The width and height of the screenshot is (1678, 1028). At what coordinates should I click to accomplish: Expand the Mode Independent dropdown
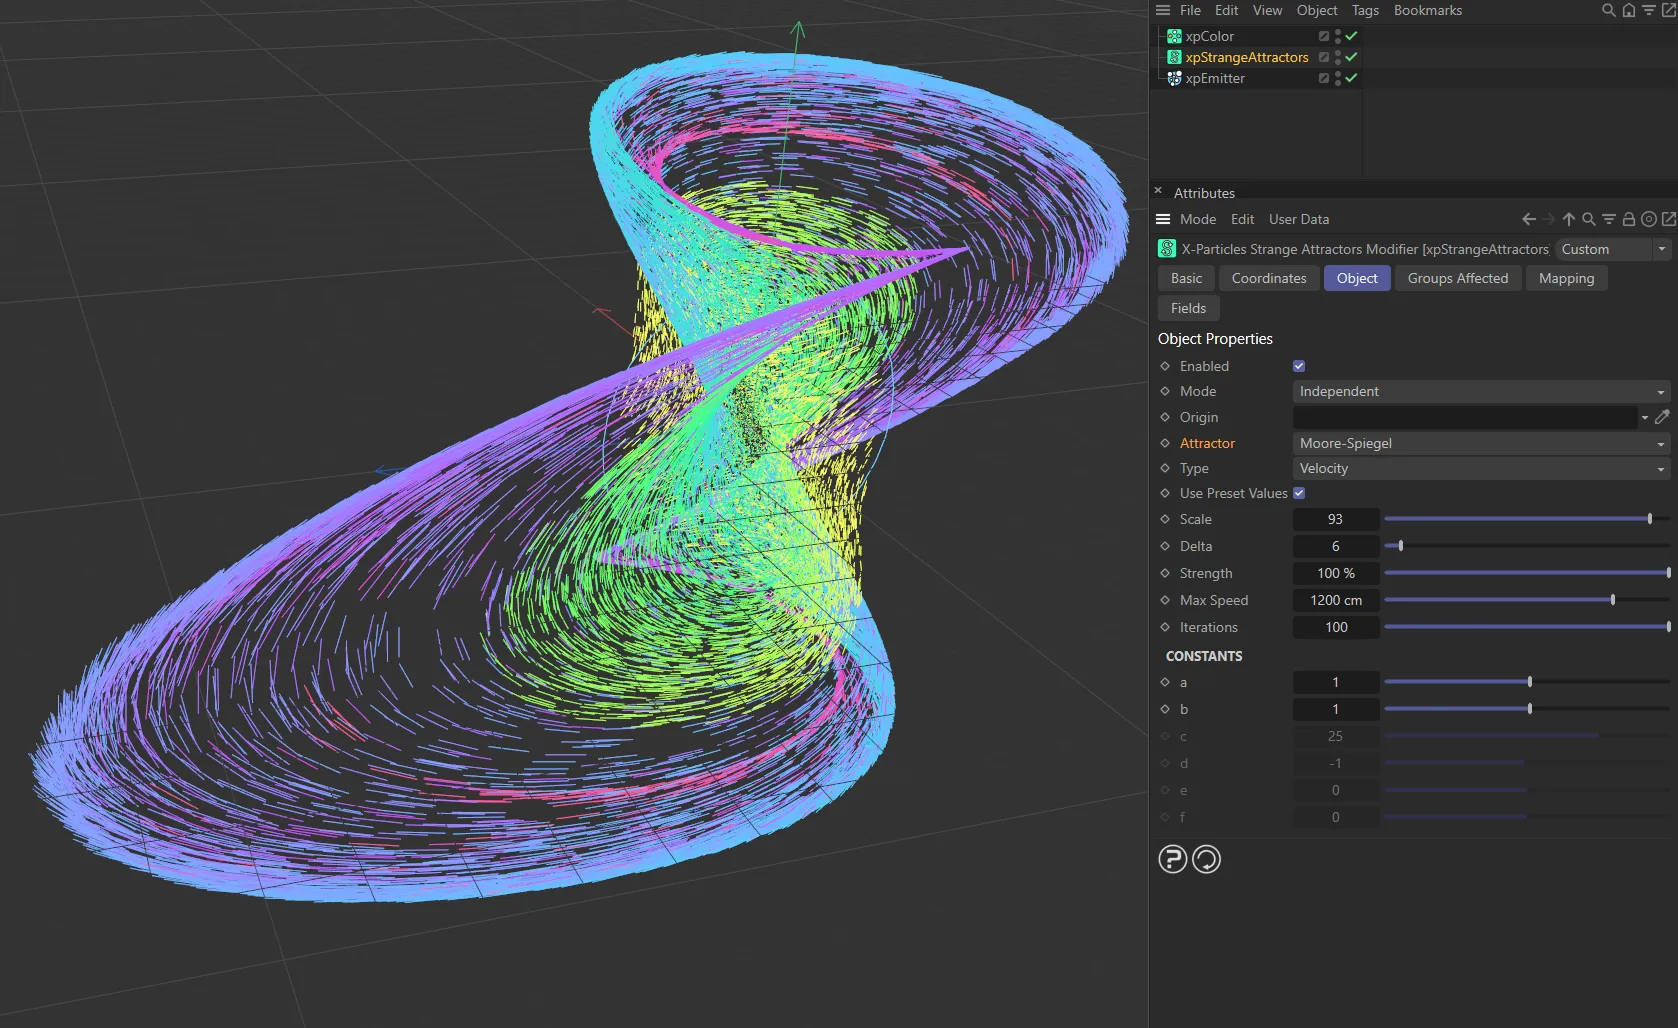click(x=1480, y=391)
